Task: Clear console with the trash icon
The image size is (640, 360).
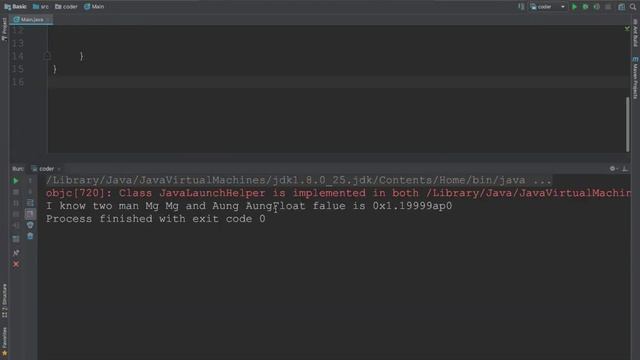Action: 30,236
